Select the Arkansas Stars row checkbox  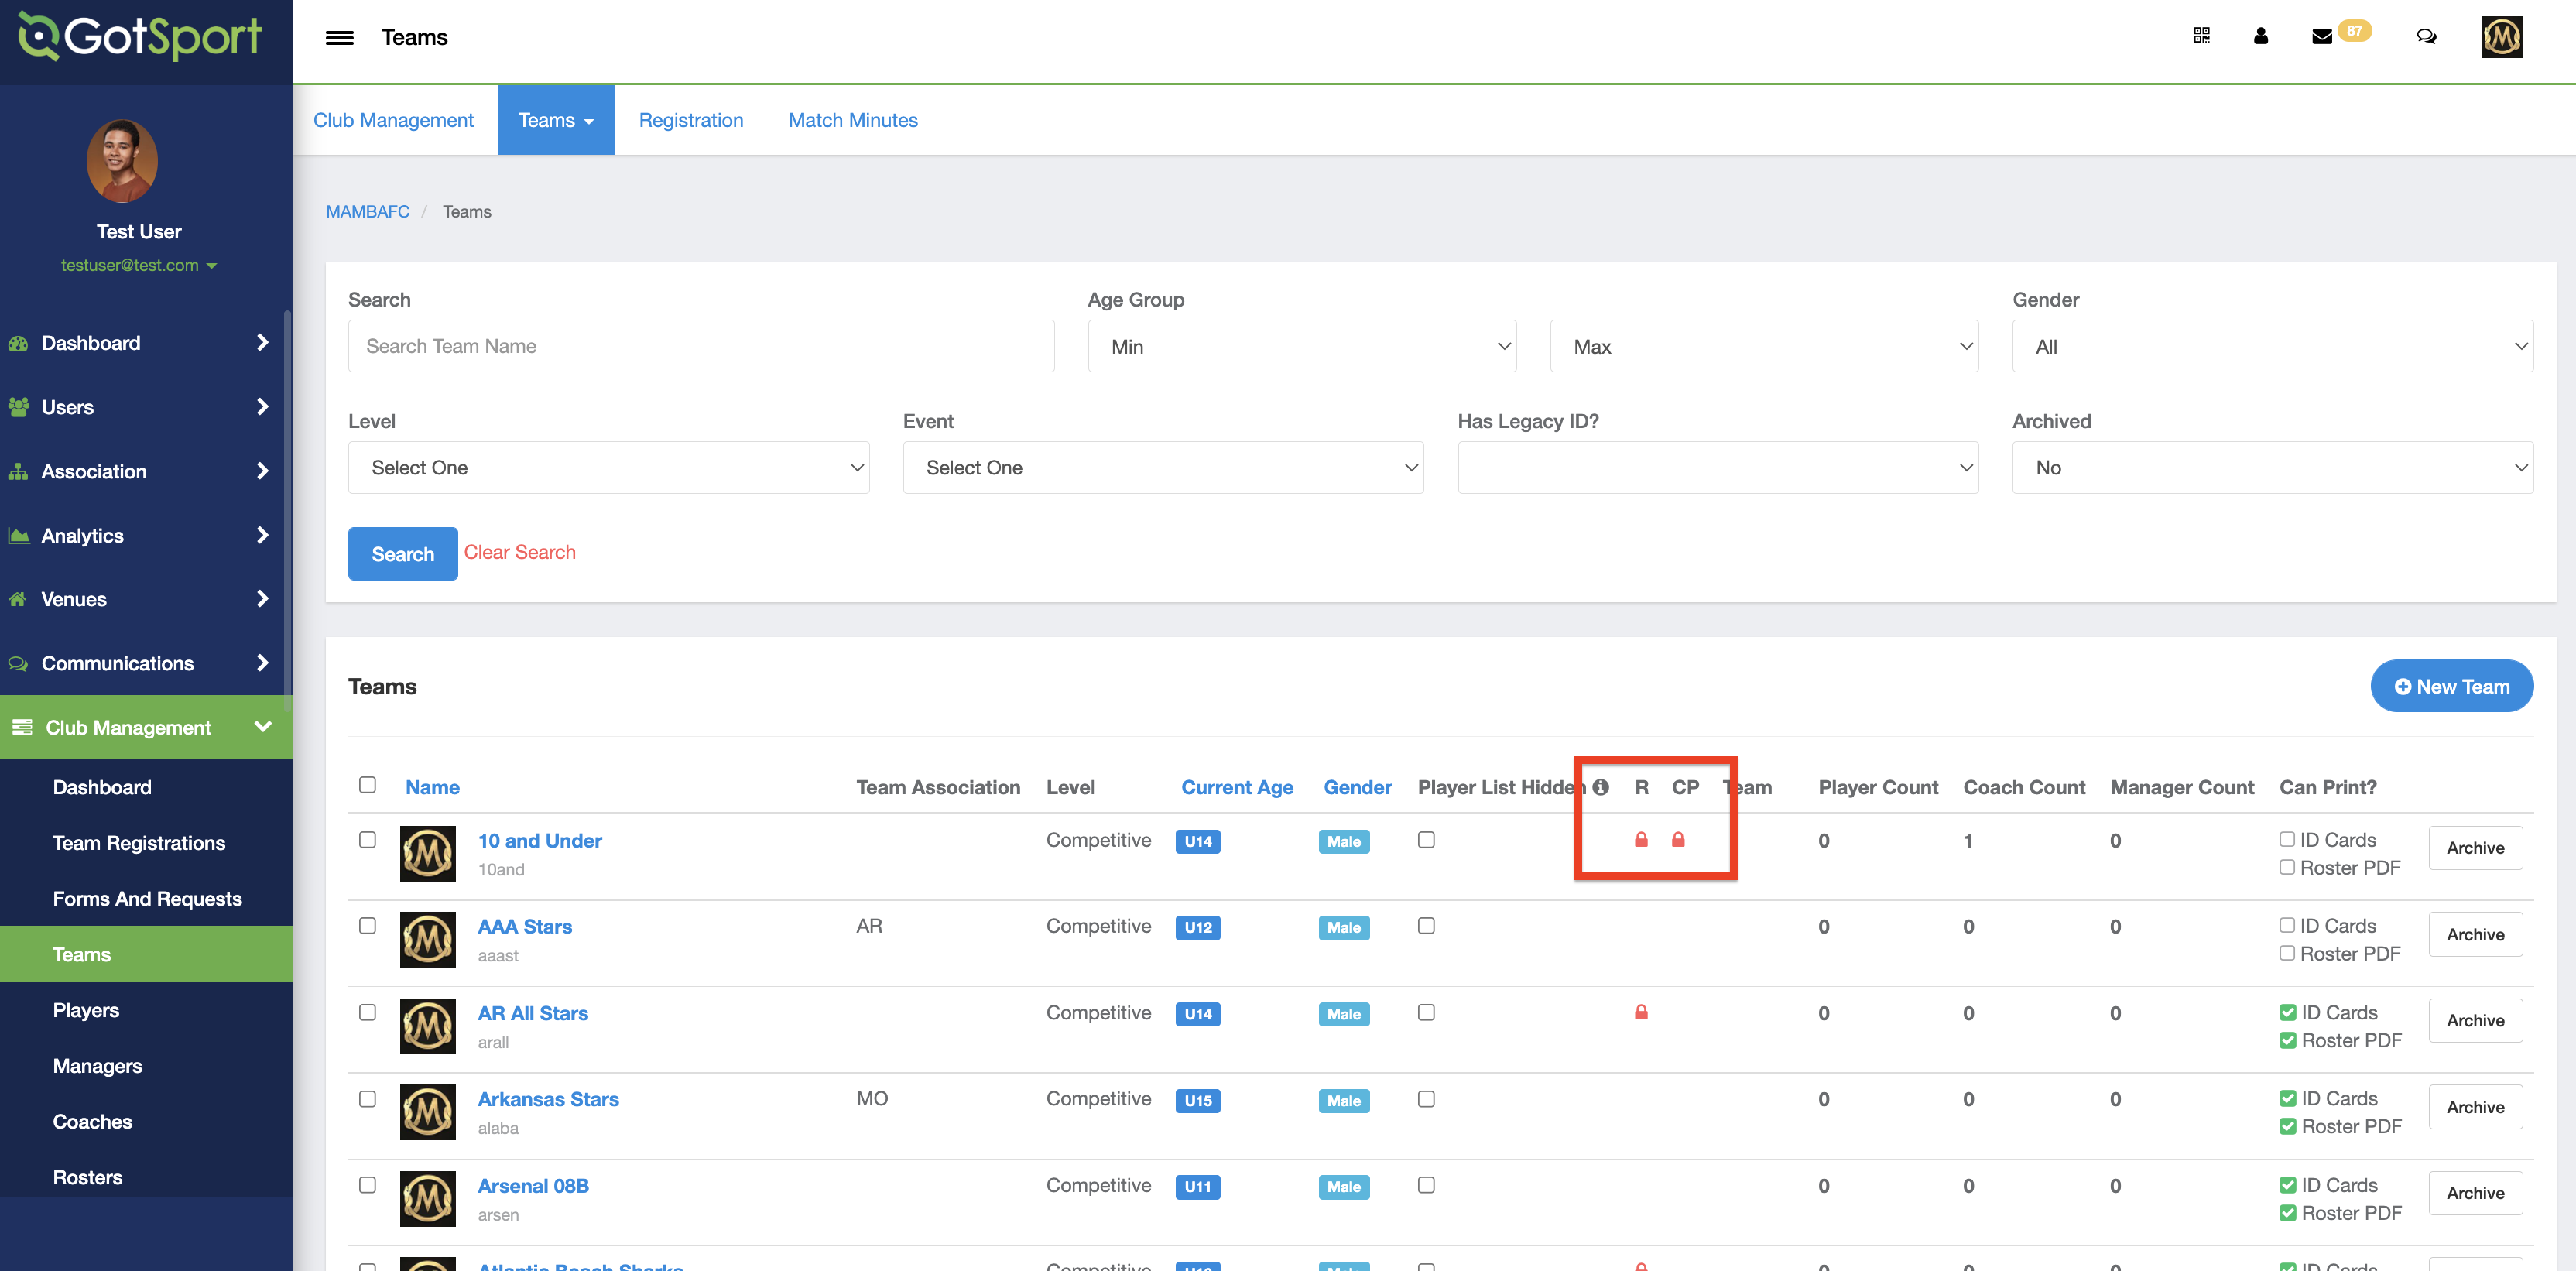point(367,1099)
